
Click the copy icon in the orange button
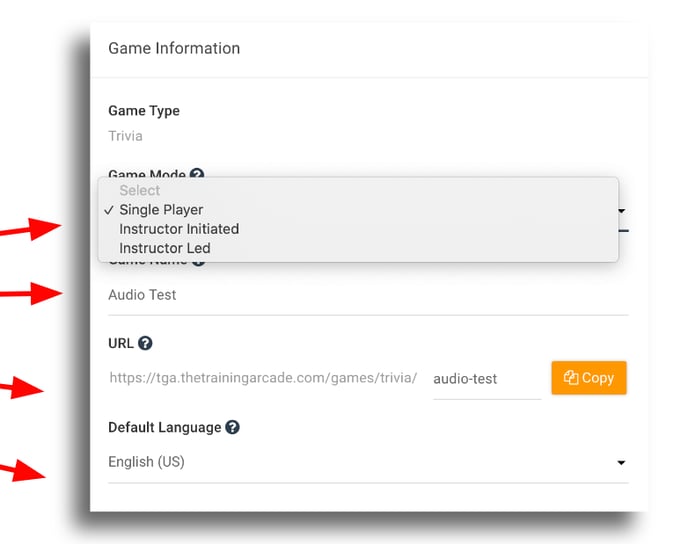571,378
